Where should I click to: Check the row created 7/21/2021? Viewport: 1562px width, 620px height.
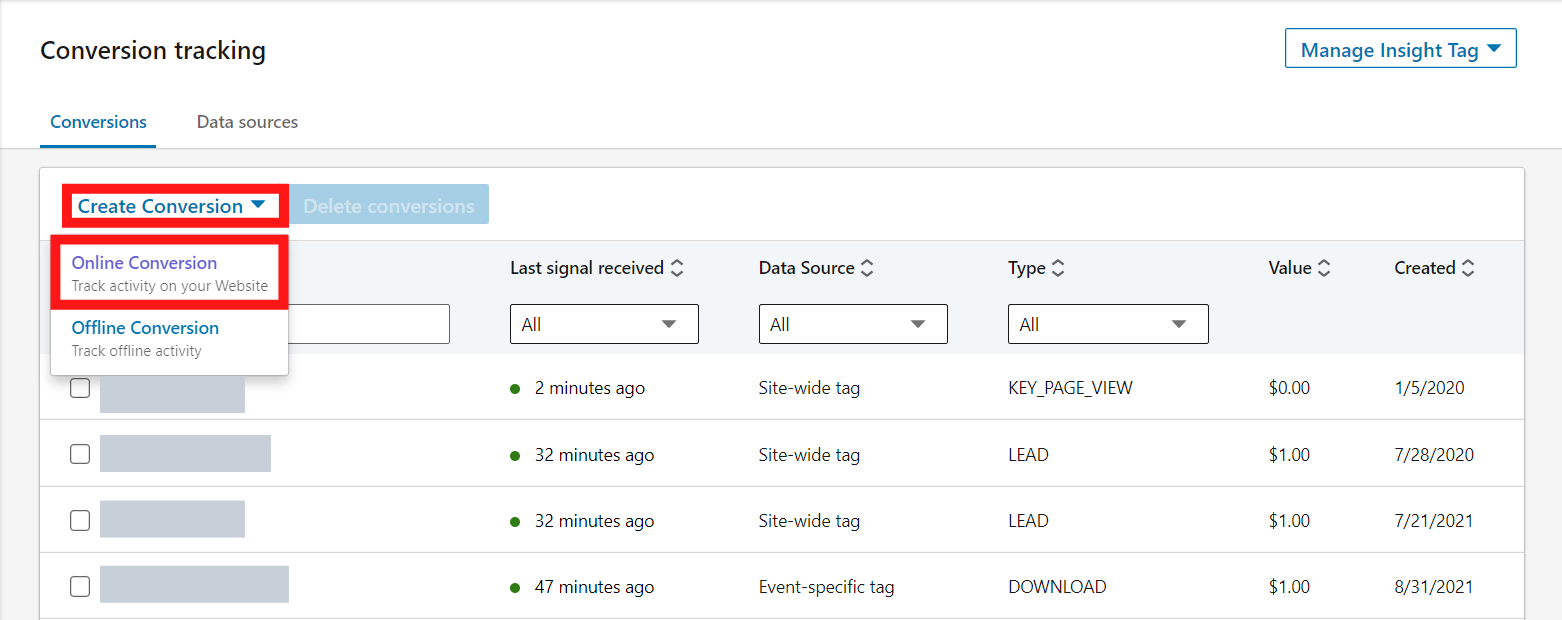tap(80, 520)
